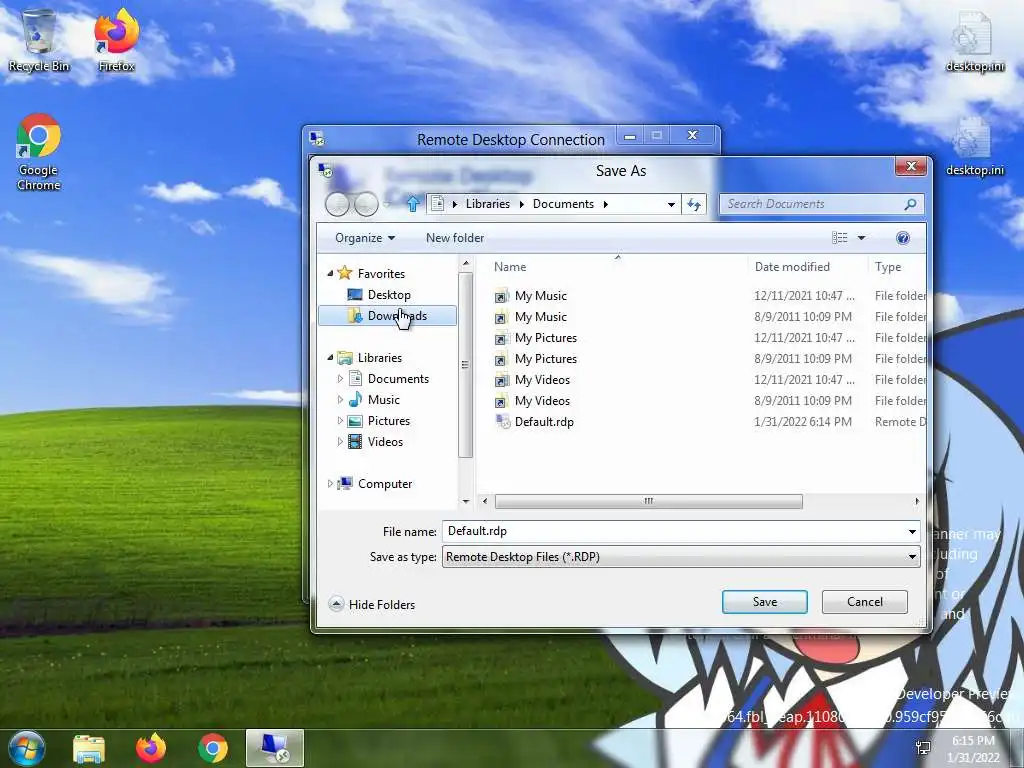Collapse the Favorites group
Viewport: 1024px width, 768px height.
(x=330, y=273)
